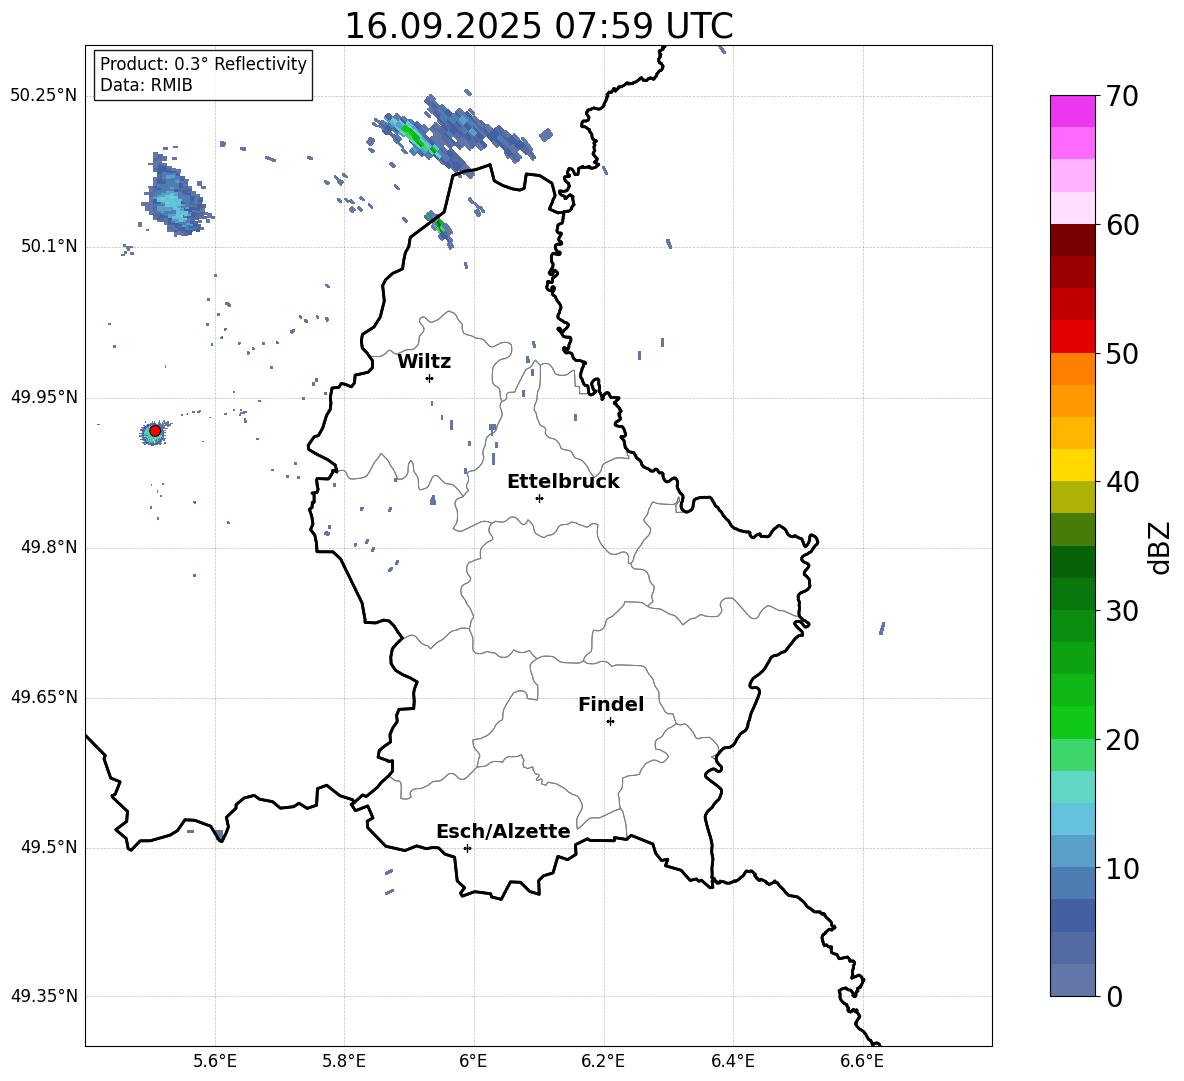The width and height of the screenshot is (1184, 1081).
Task: Click the title 16.09.2025 07:59 UTC
Action: [x=538, y=26]
